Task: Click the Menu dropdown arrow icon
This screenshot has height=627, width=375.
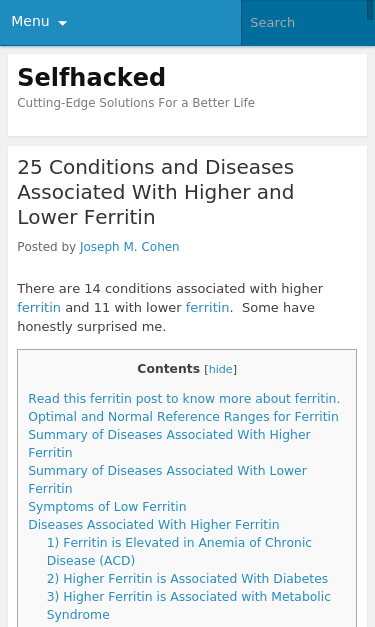Action: pyautogui.click(x=62, y=23)
